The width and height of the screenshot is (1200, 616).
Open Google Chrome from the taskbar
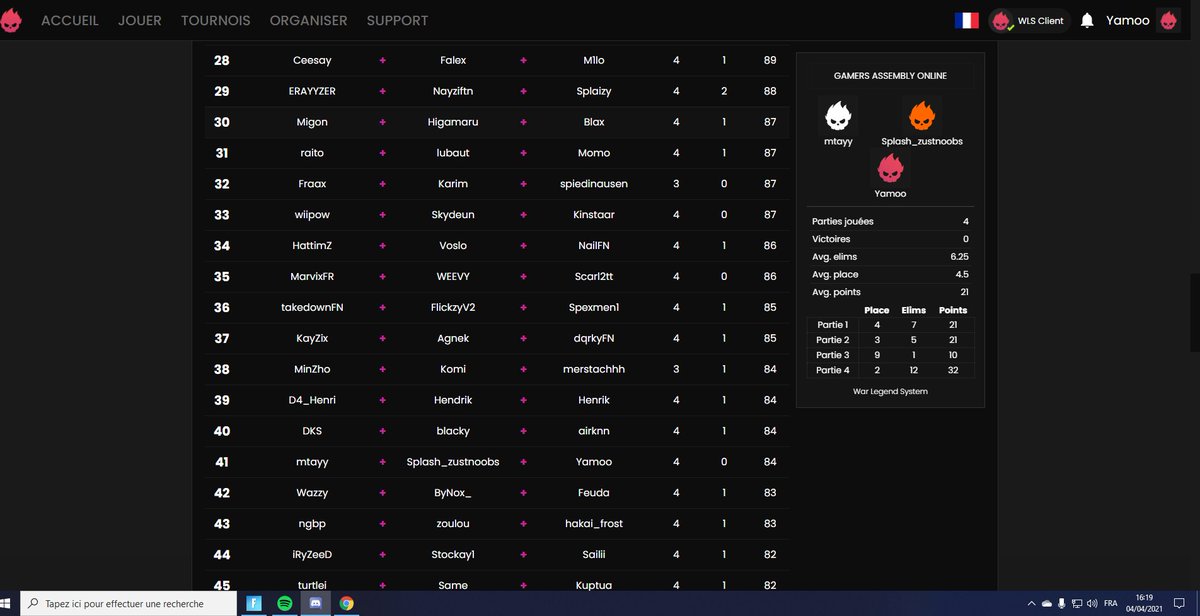(x=346, y=603)
